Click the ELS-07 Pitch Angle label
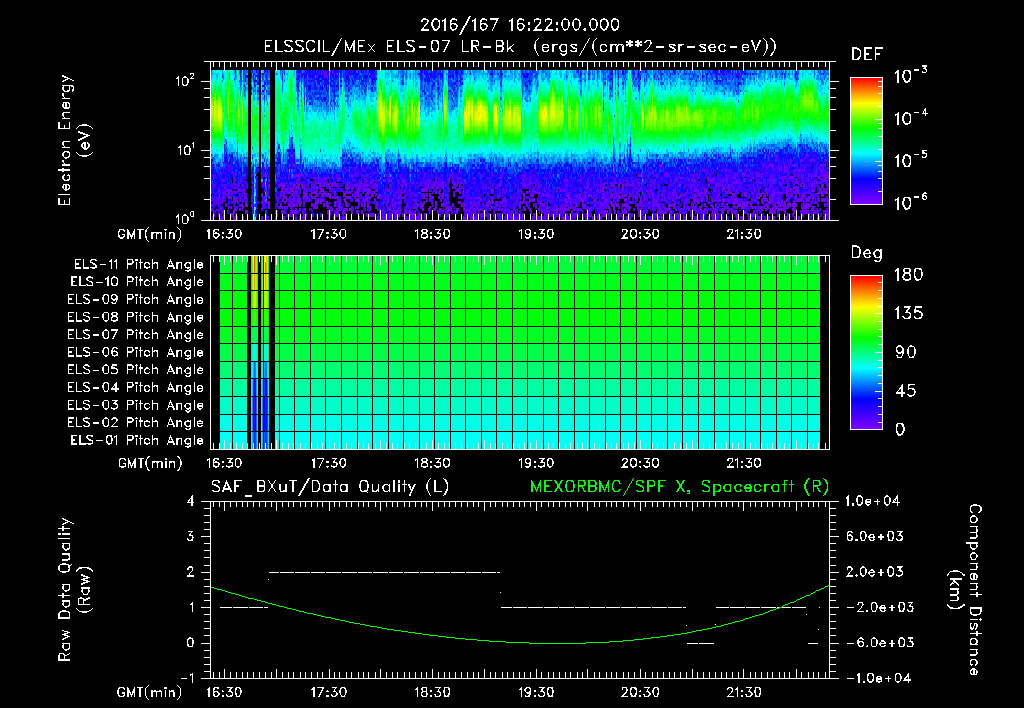Viewport: 1024px width, 708px height. point(136,334)
